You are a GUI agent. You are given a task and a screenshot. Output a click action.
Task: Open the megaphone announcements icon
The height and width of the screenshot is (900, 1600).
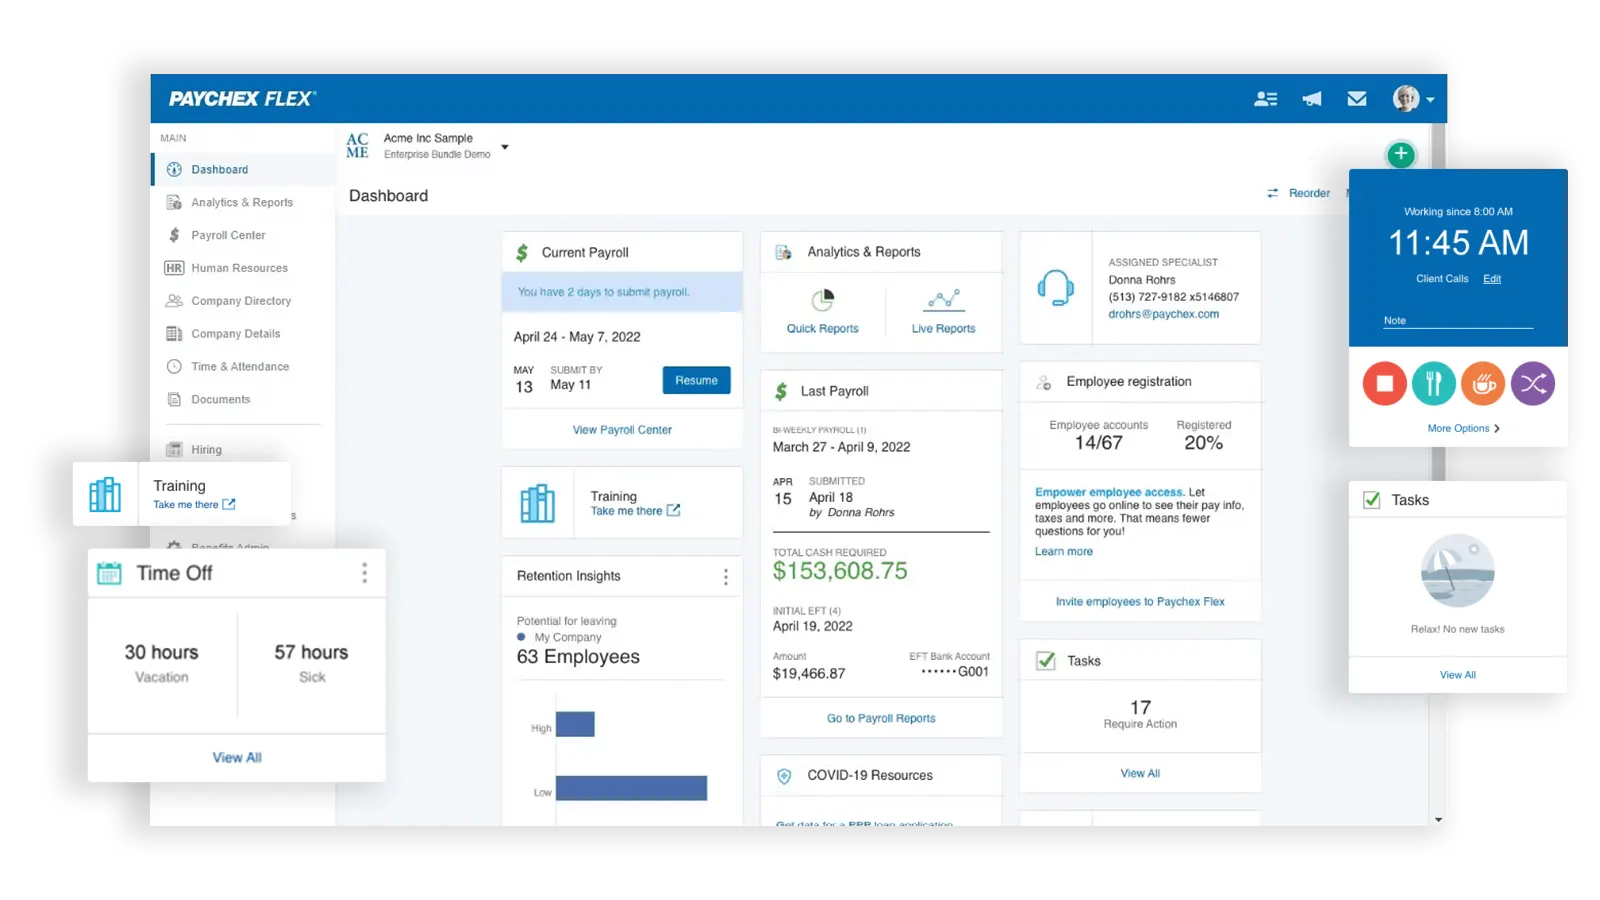point(1312,99)
